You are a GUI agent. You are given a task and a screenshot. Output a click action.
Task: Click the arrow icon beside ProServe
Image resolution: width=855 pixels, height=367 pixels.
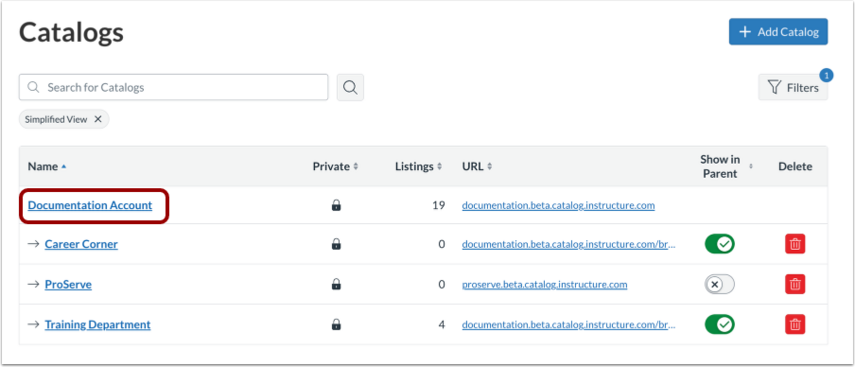34,284
